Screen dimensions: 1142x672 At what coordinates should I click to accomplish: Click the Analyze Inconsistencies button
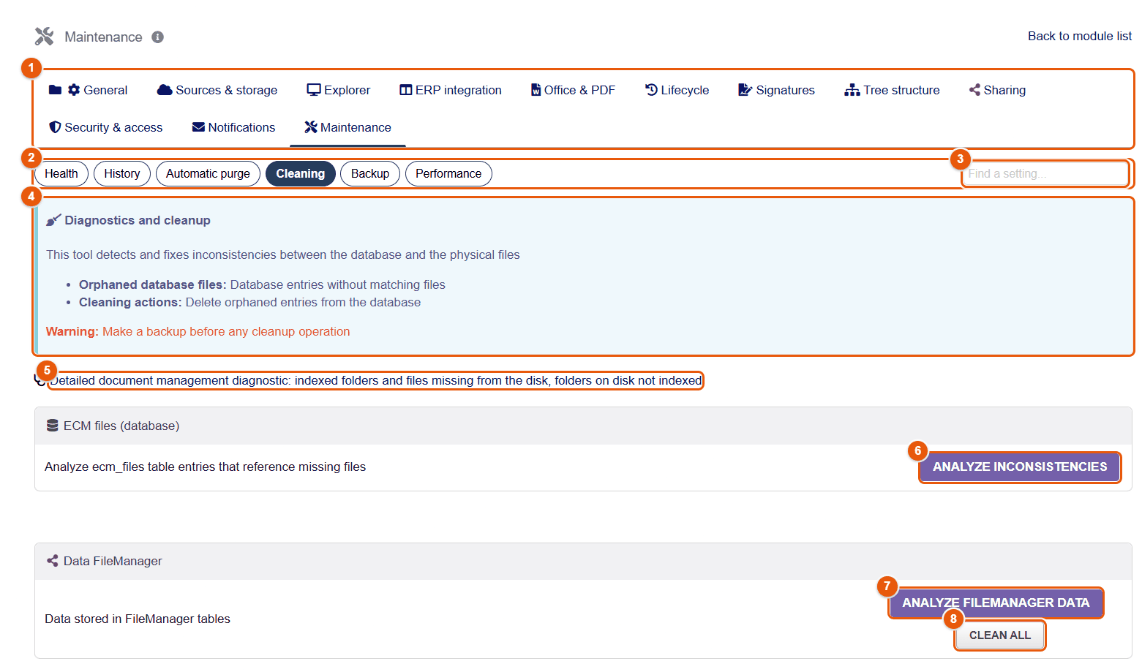[1020, 467]
